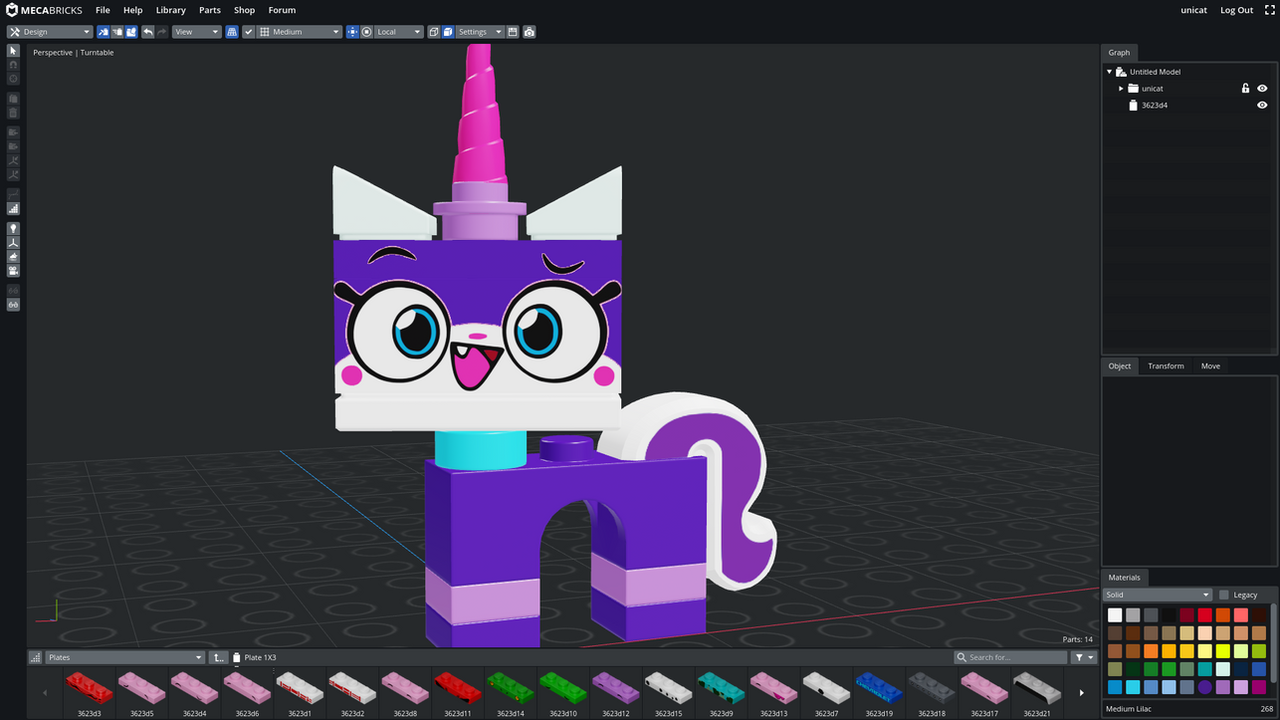
Task: Enable the Legacy checkbox
Action: 1223,595
